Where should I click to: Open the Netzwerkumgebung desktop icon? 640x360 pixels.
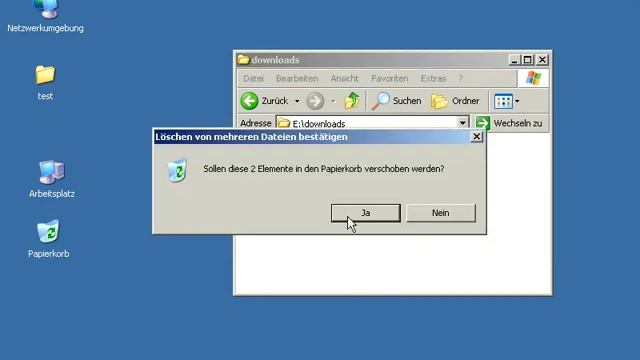click(x=45, y=16)
